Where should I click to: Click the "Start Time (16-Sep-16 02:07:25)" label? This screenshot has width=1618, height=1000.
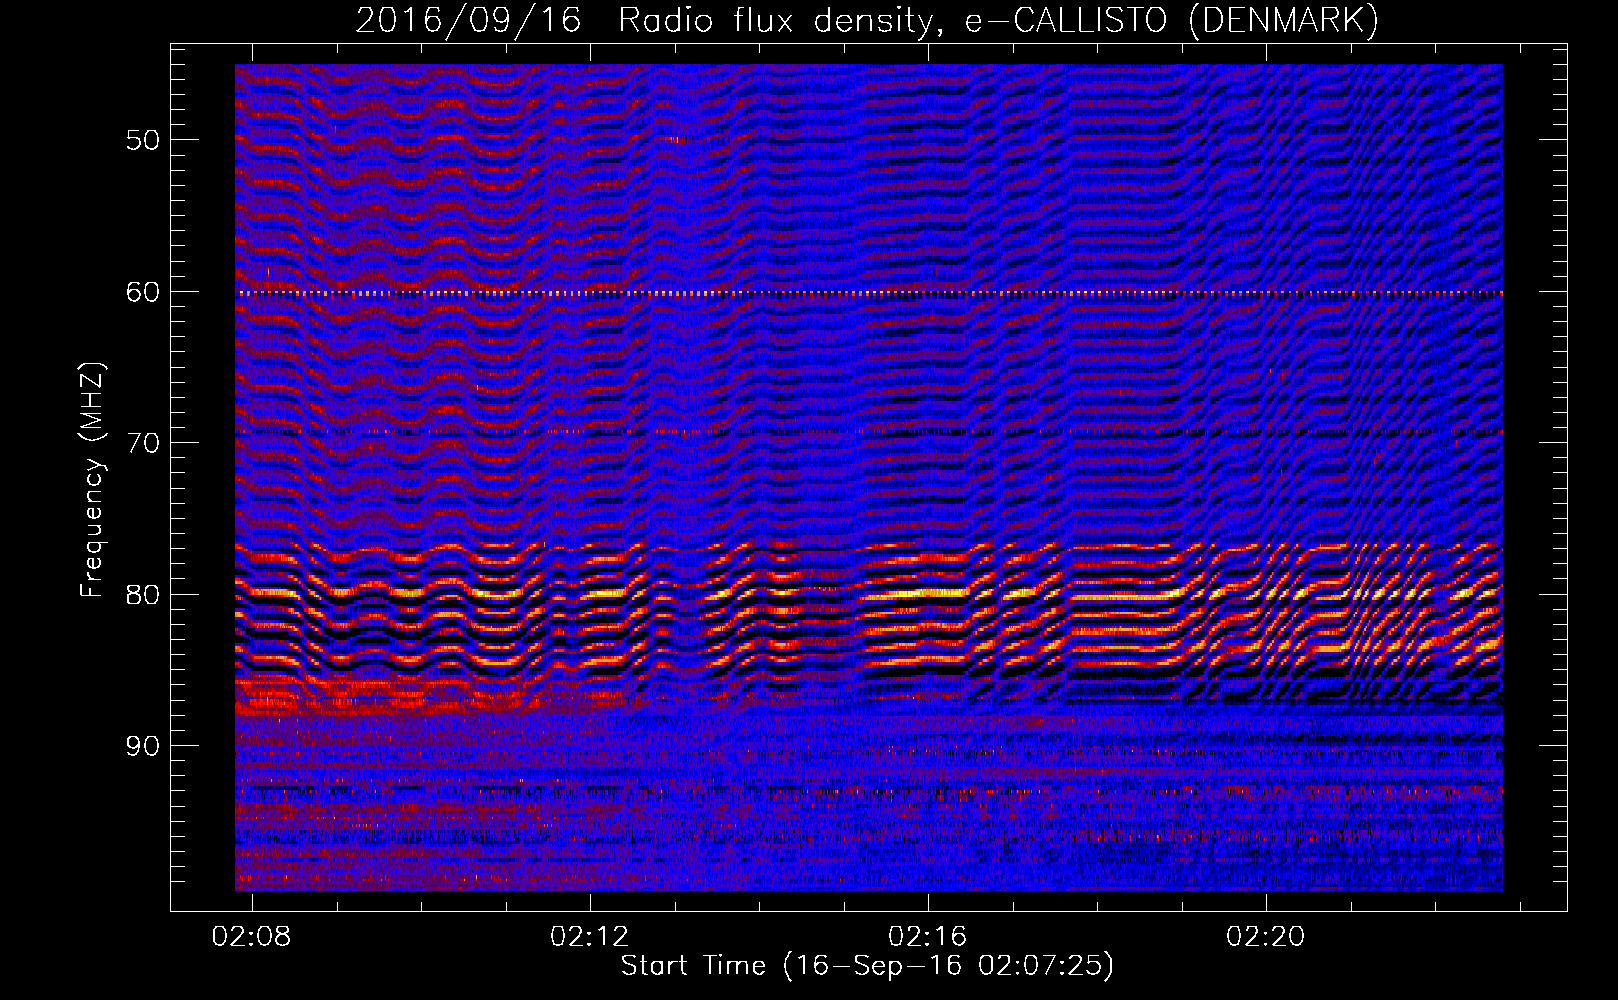tap(867, 966)
